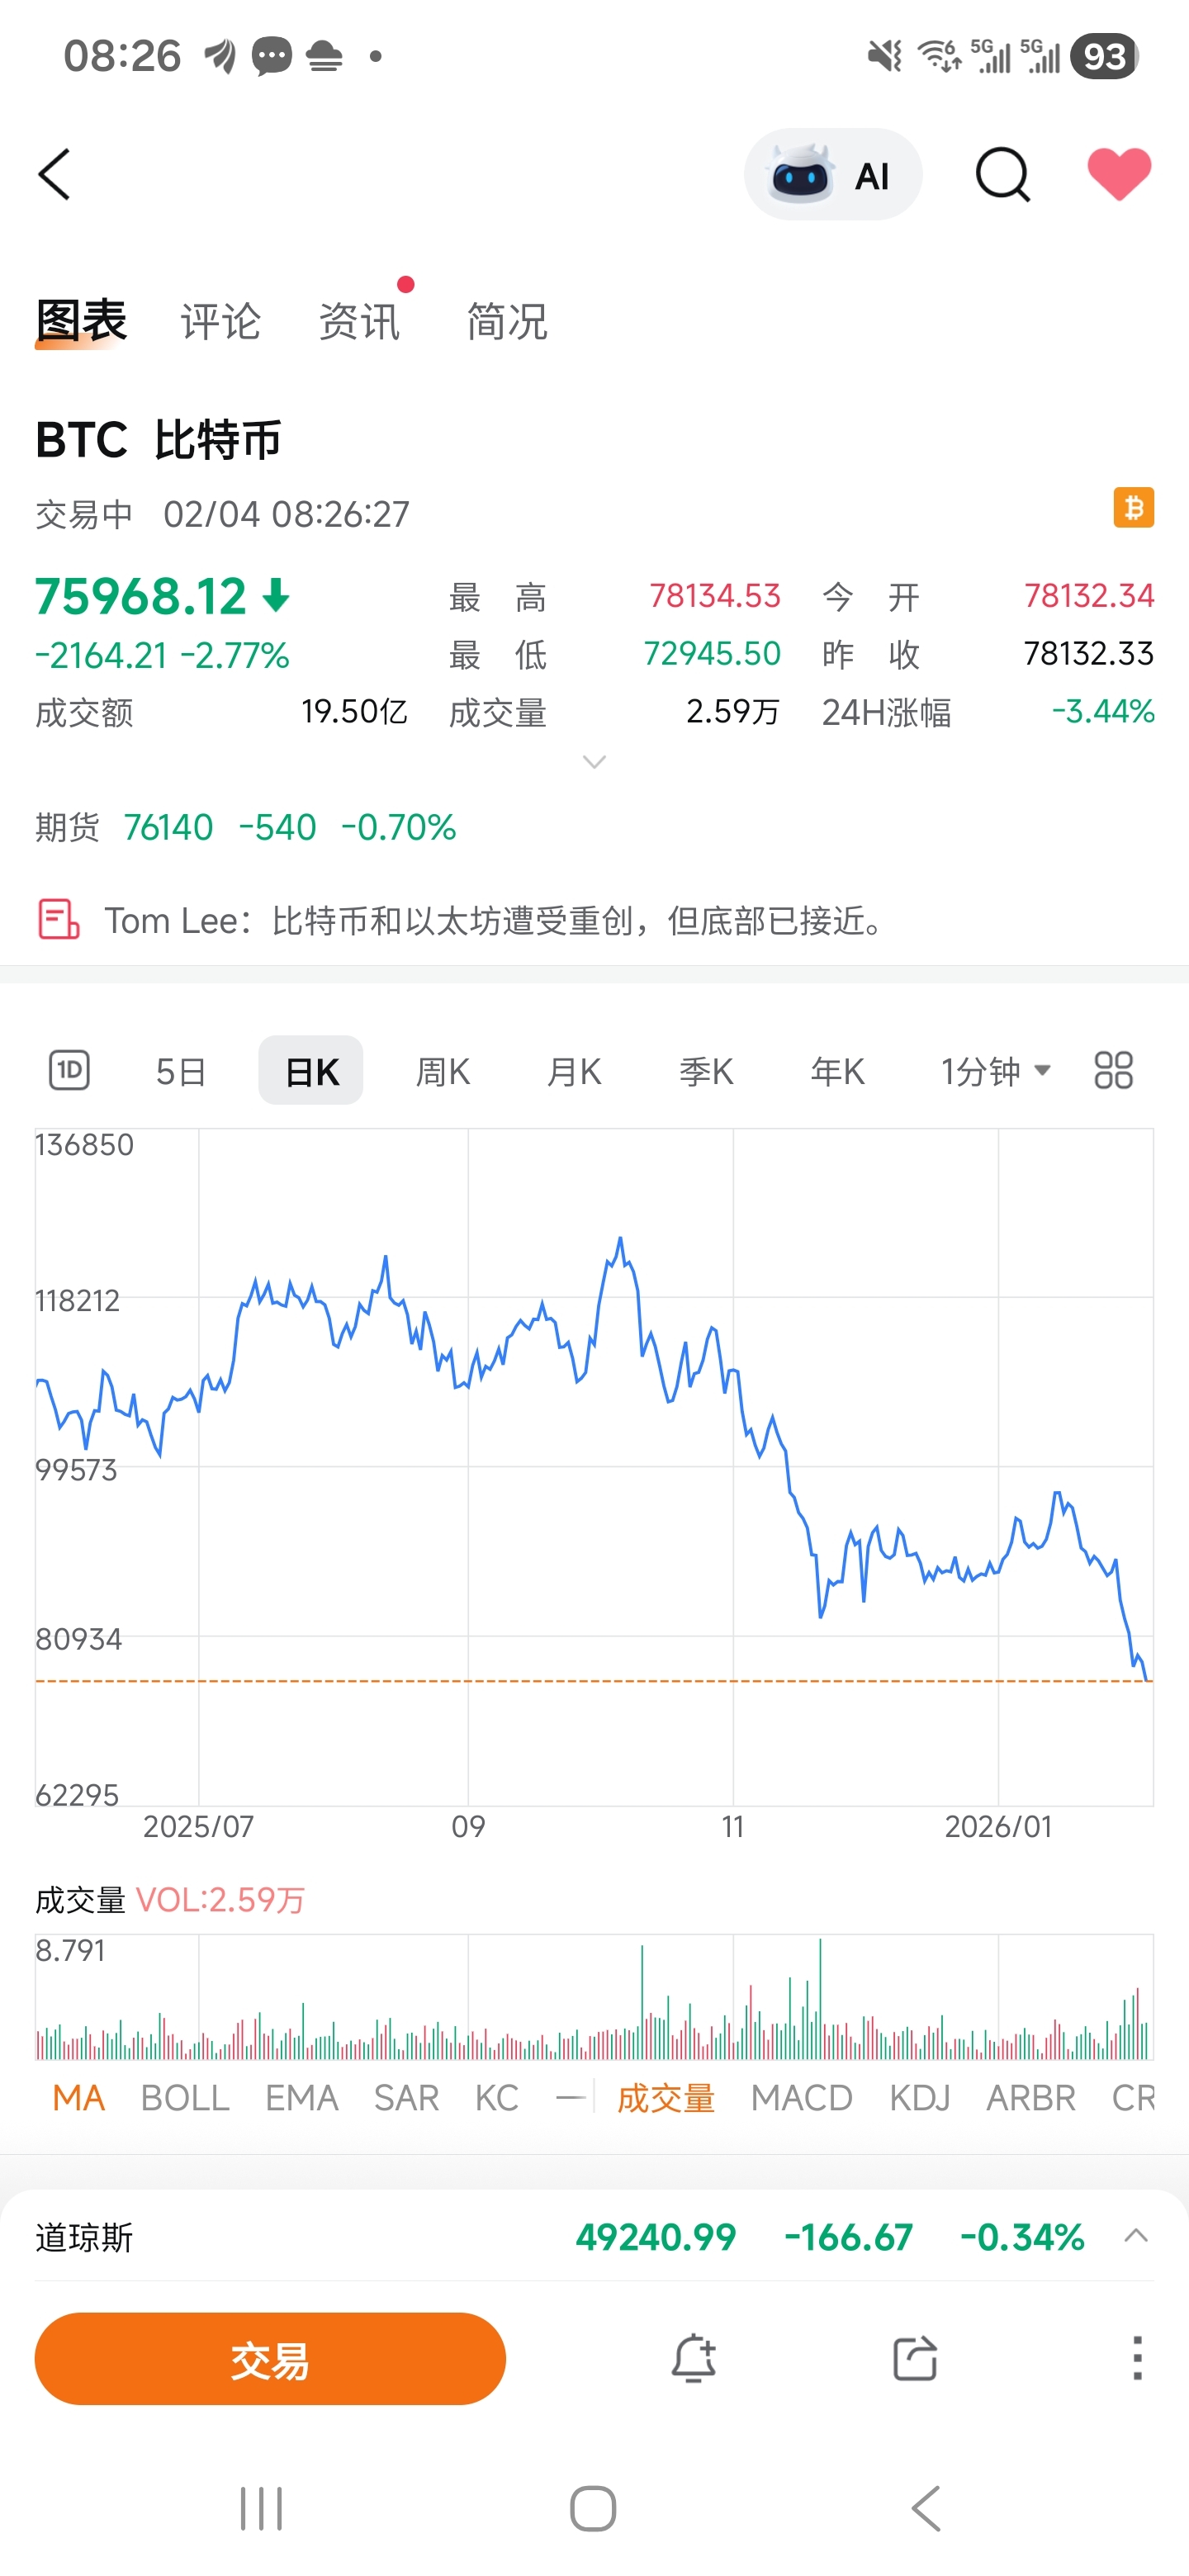Viewport: 1189px width, 2576px height.
Task: Open the AI assistant robot
Action: [832, 175]
